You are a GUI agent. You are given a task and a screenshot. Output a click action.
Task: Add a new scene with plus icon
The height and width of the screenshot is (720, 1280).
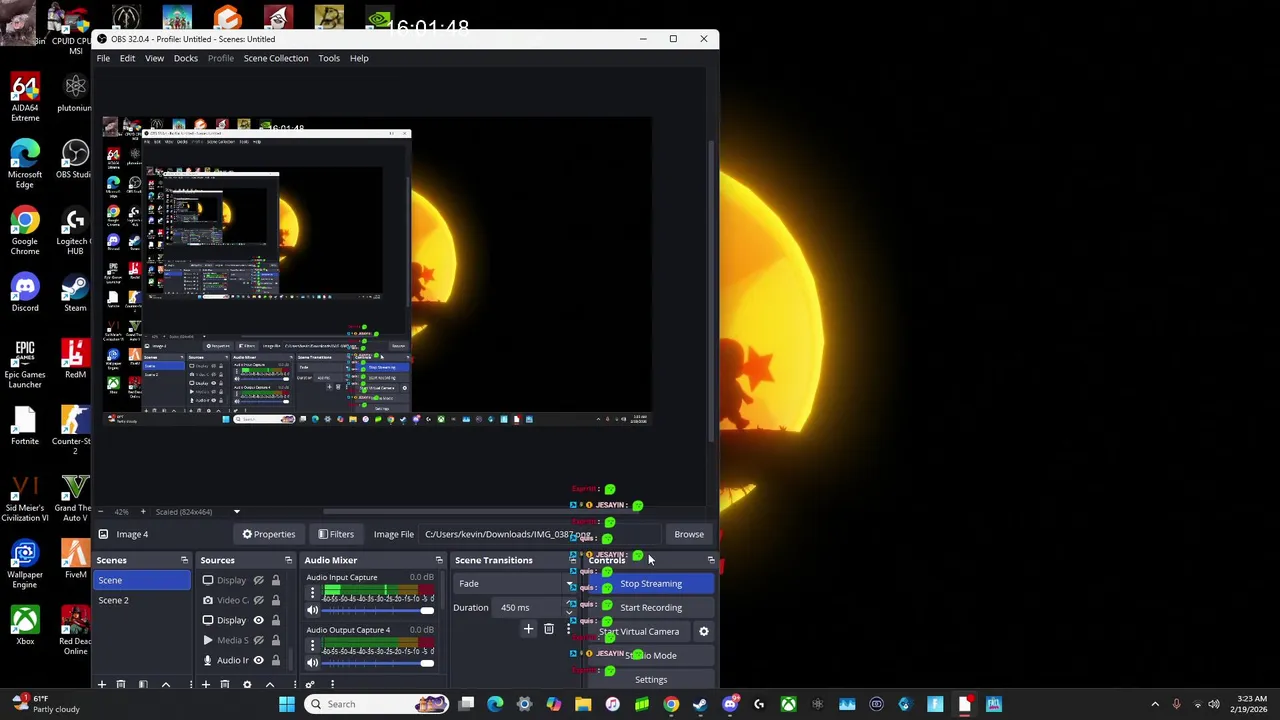[101, 685]
